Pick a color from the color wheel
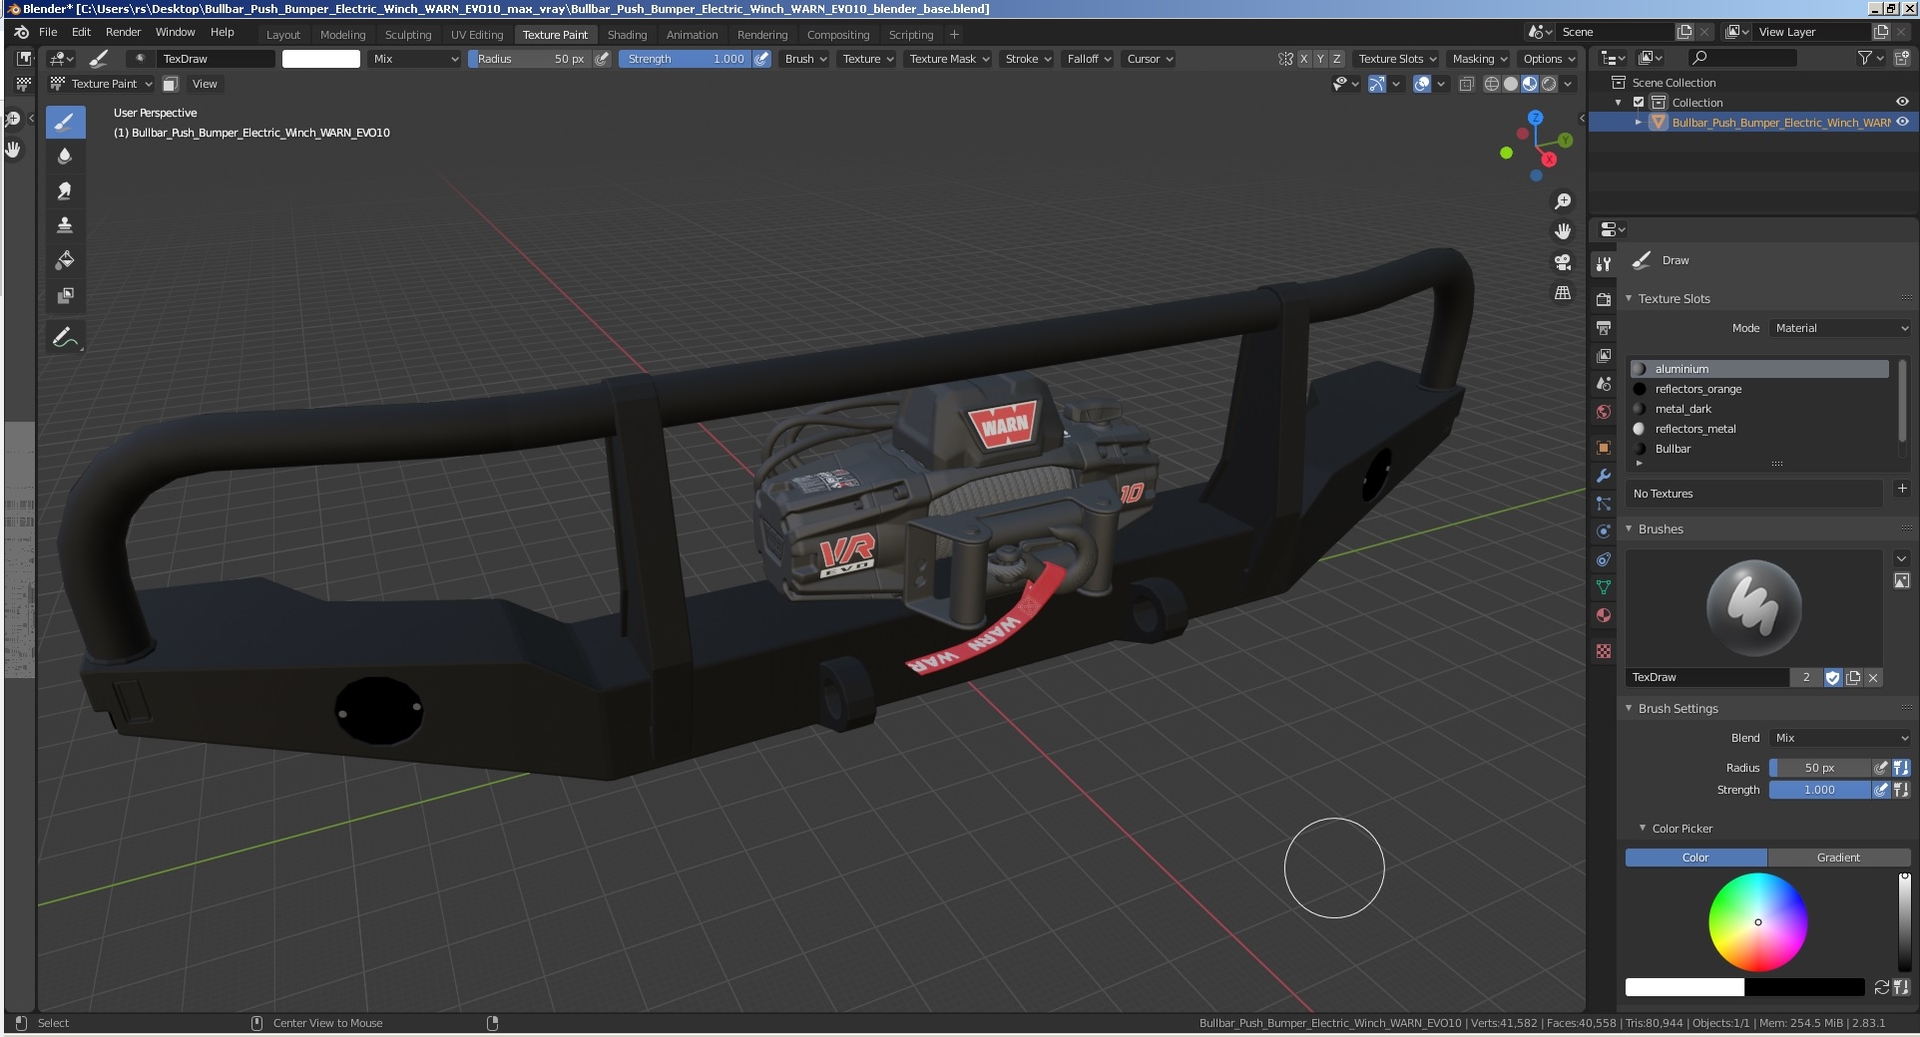 click(1758, 922)
